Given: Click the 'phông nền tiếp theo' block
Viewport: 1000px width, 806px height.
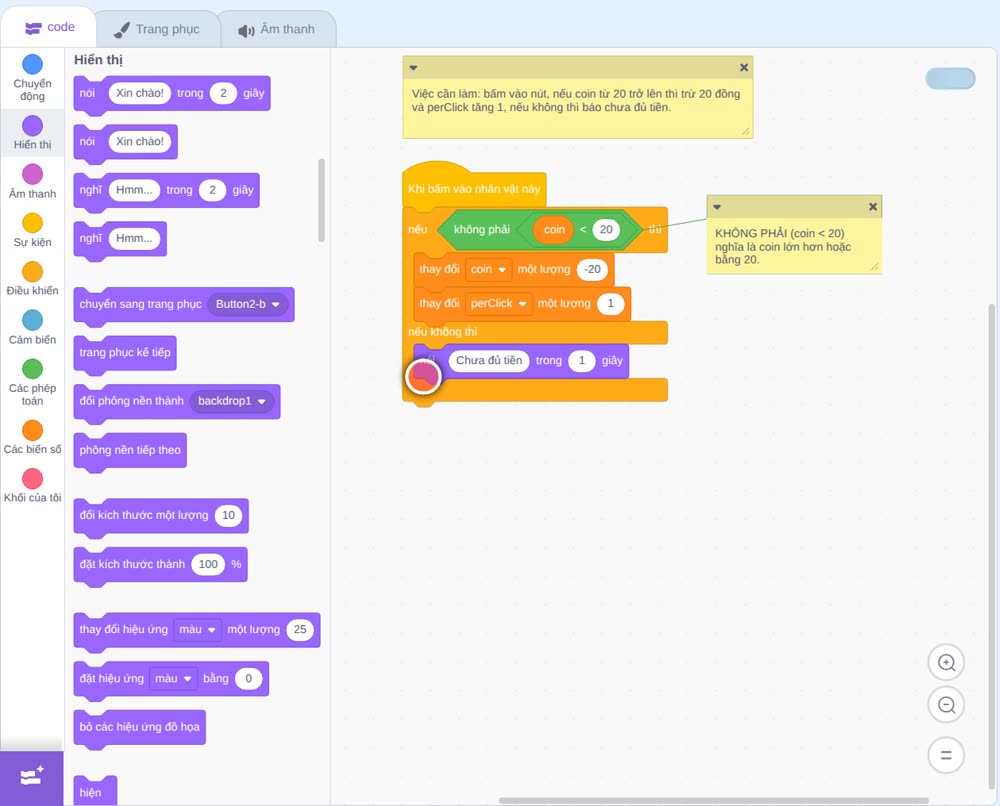Looking at the screenshot, I should tap(130, 450).
